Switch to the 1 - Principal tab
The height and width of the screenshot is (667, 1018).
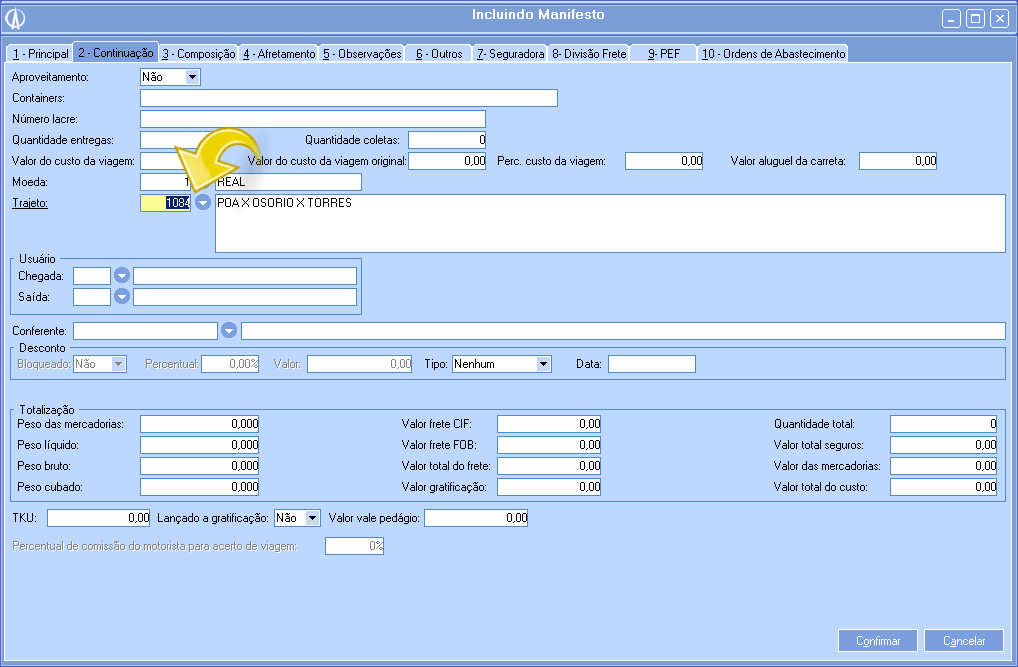[x=40, y=54]
